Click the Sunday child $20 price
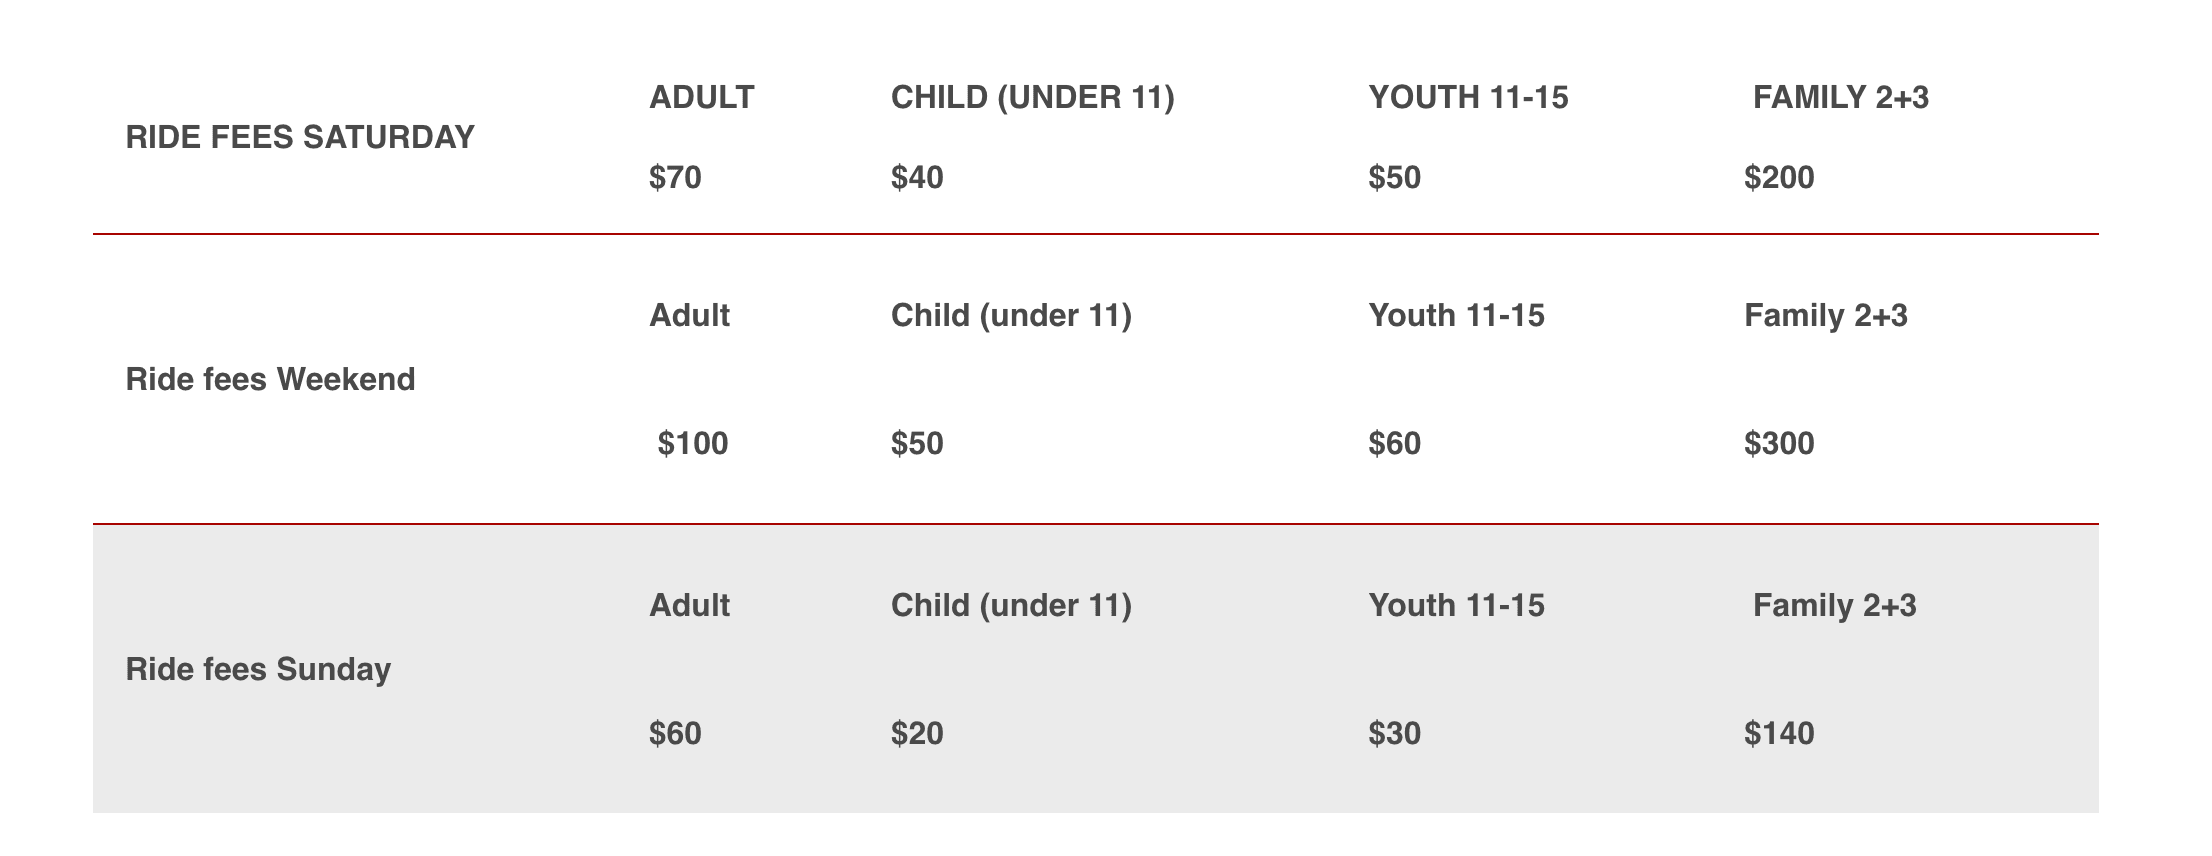The image size is (2212, 856). point(917,733)
